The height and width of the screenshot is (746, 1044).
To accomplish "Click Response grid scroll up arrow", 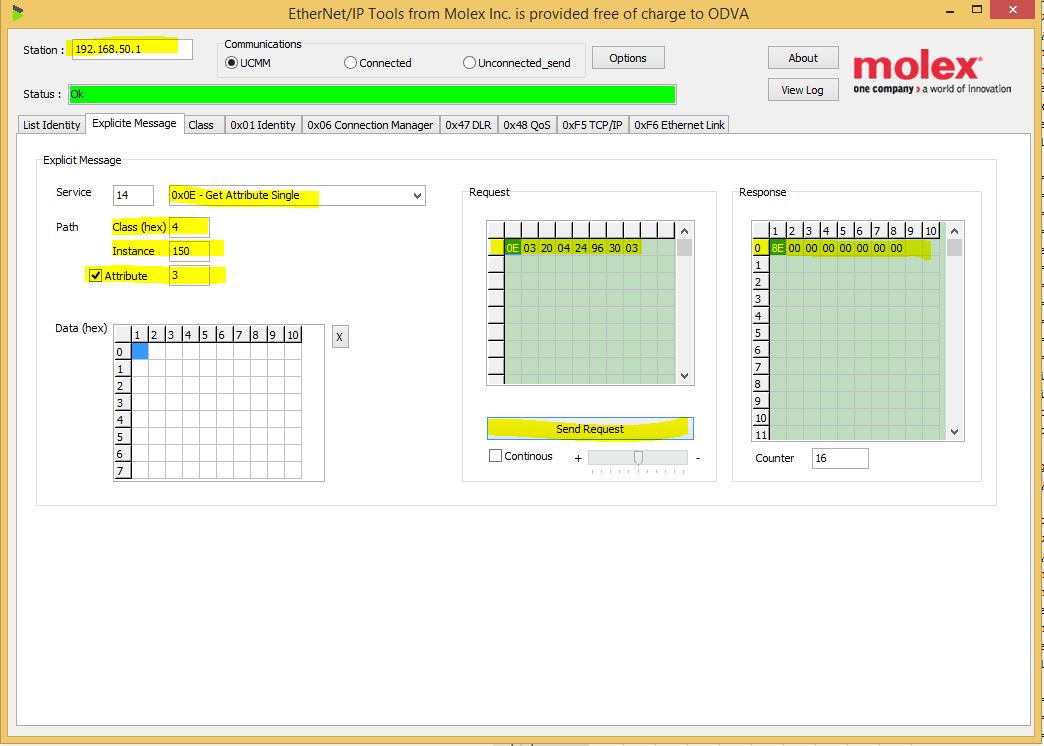I will coord(954,231).
